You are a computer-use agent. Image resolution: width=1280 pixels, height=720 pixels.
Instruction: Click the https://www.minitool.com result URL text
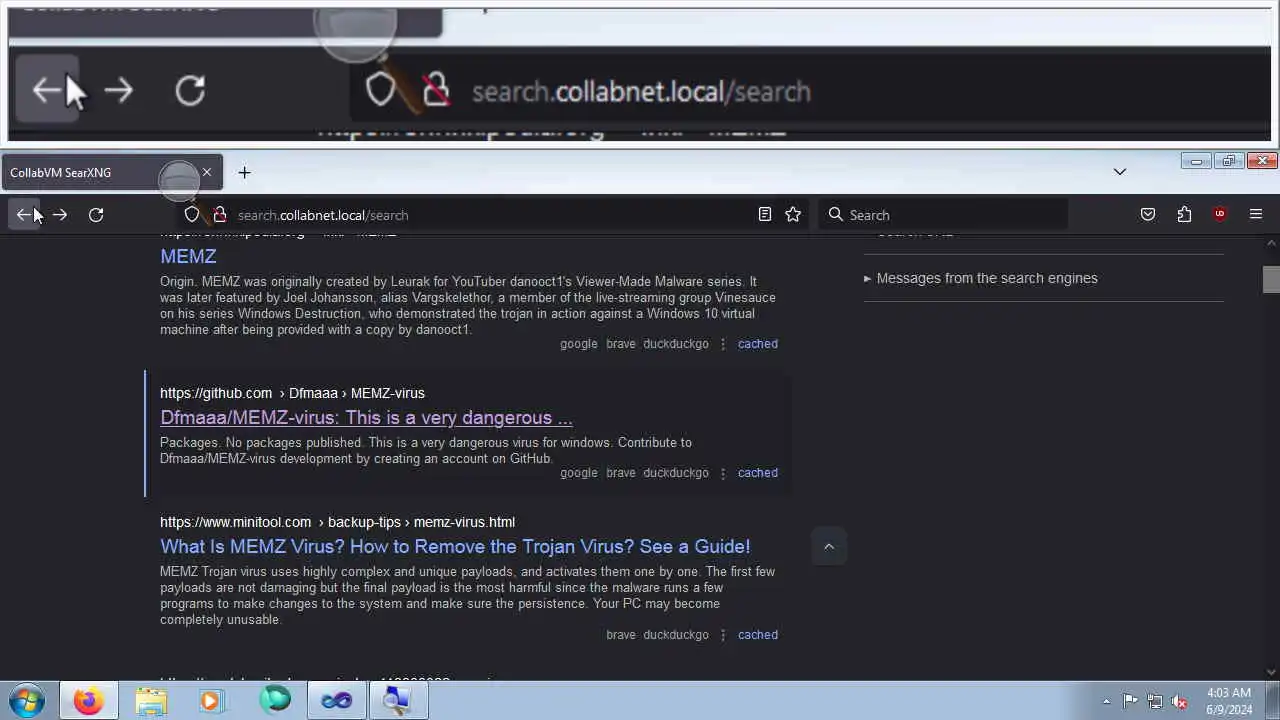tap(235, 522)
